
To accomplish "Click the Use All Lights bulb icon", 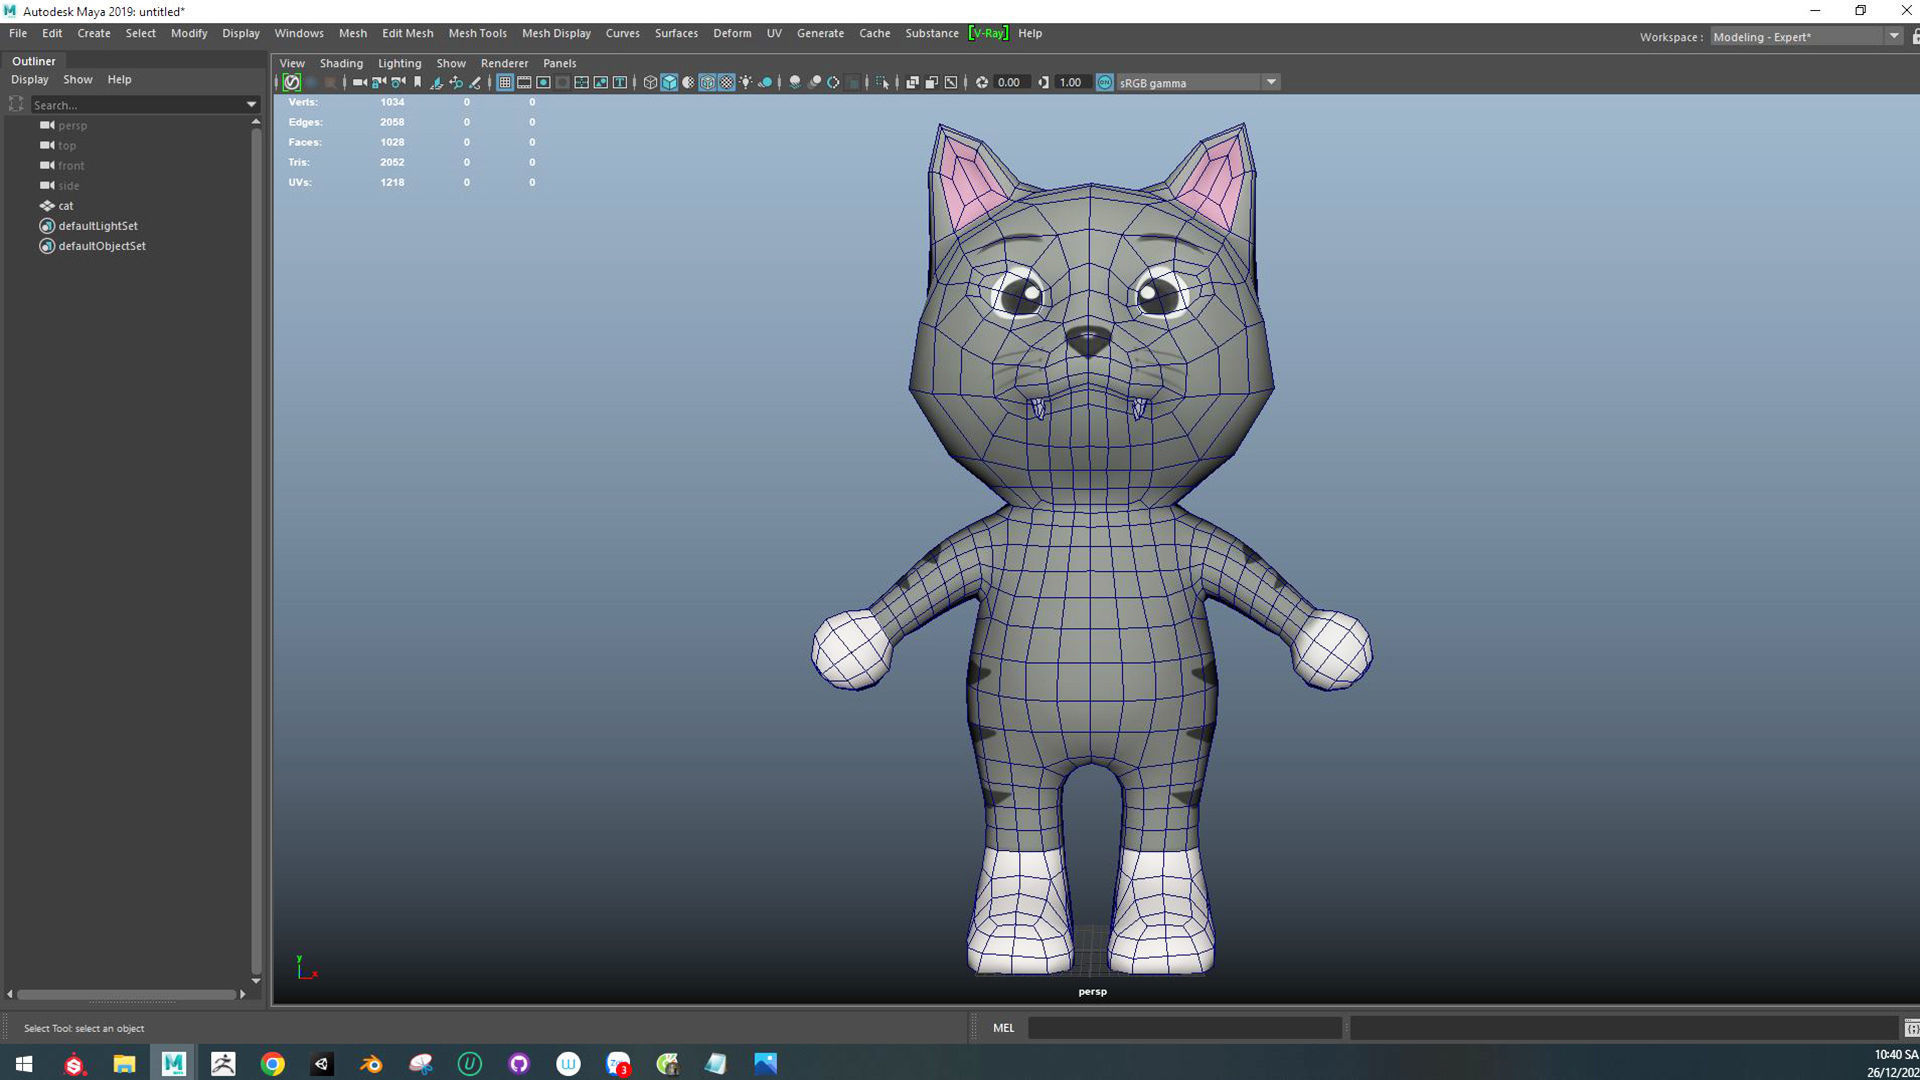I will coord(745,82).
